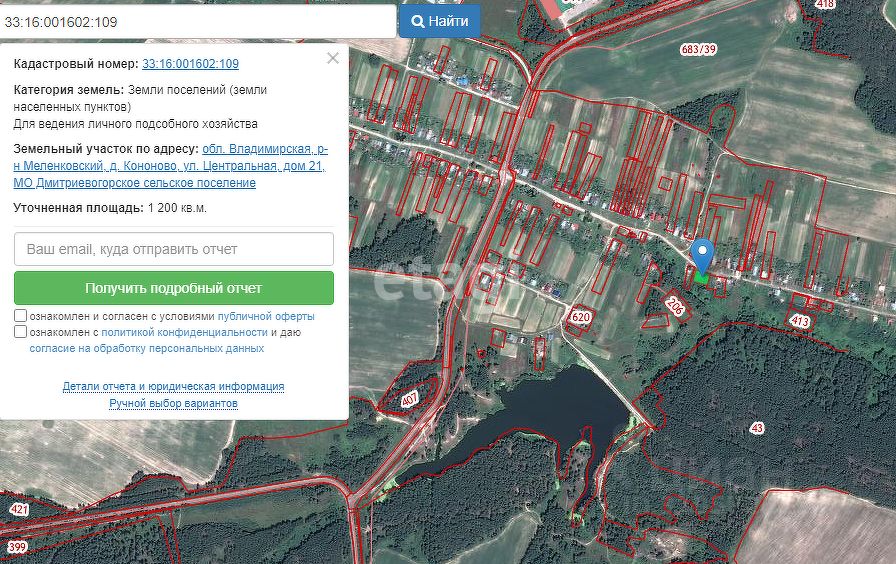
Task: Click map label 399
Action: [x=17, y=547]
